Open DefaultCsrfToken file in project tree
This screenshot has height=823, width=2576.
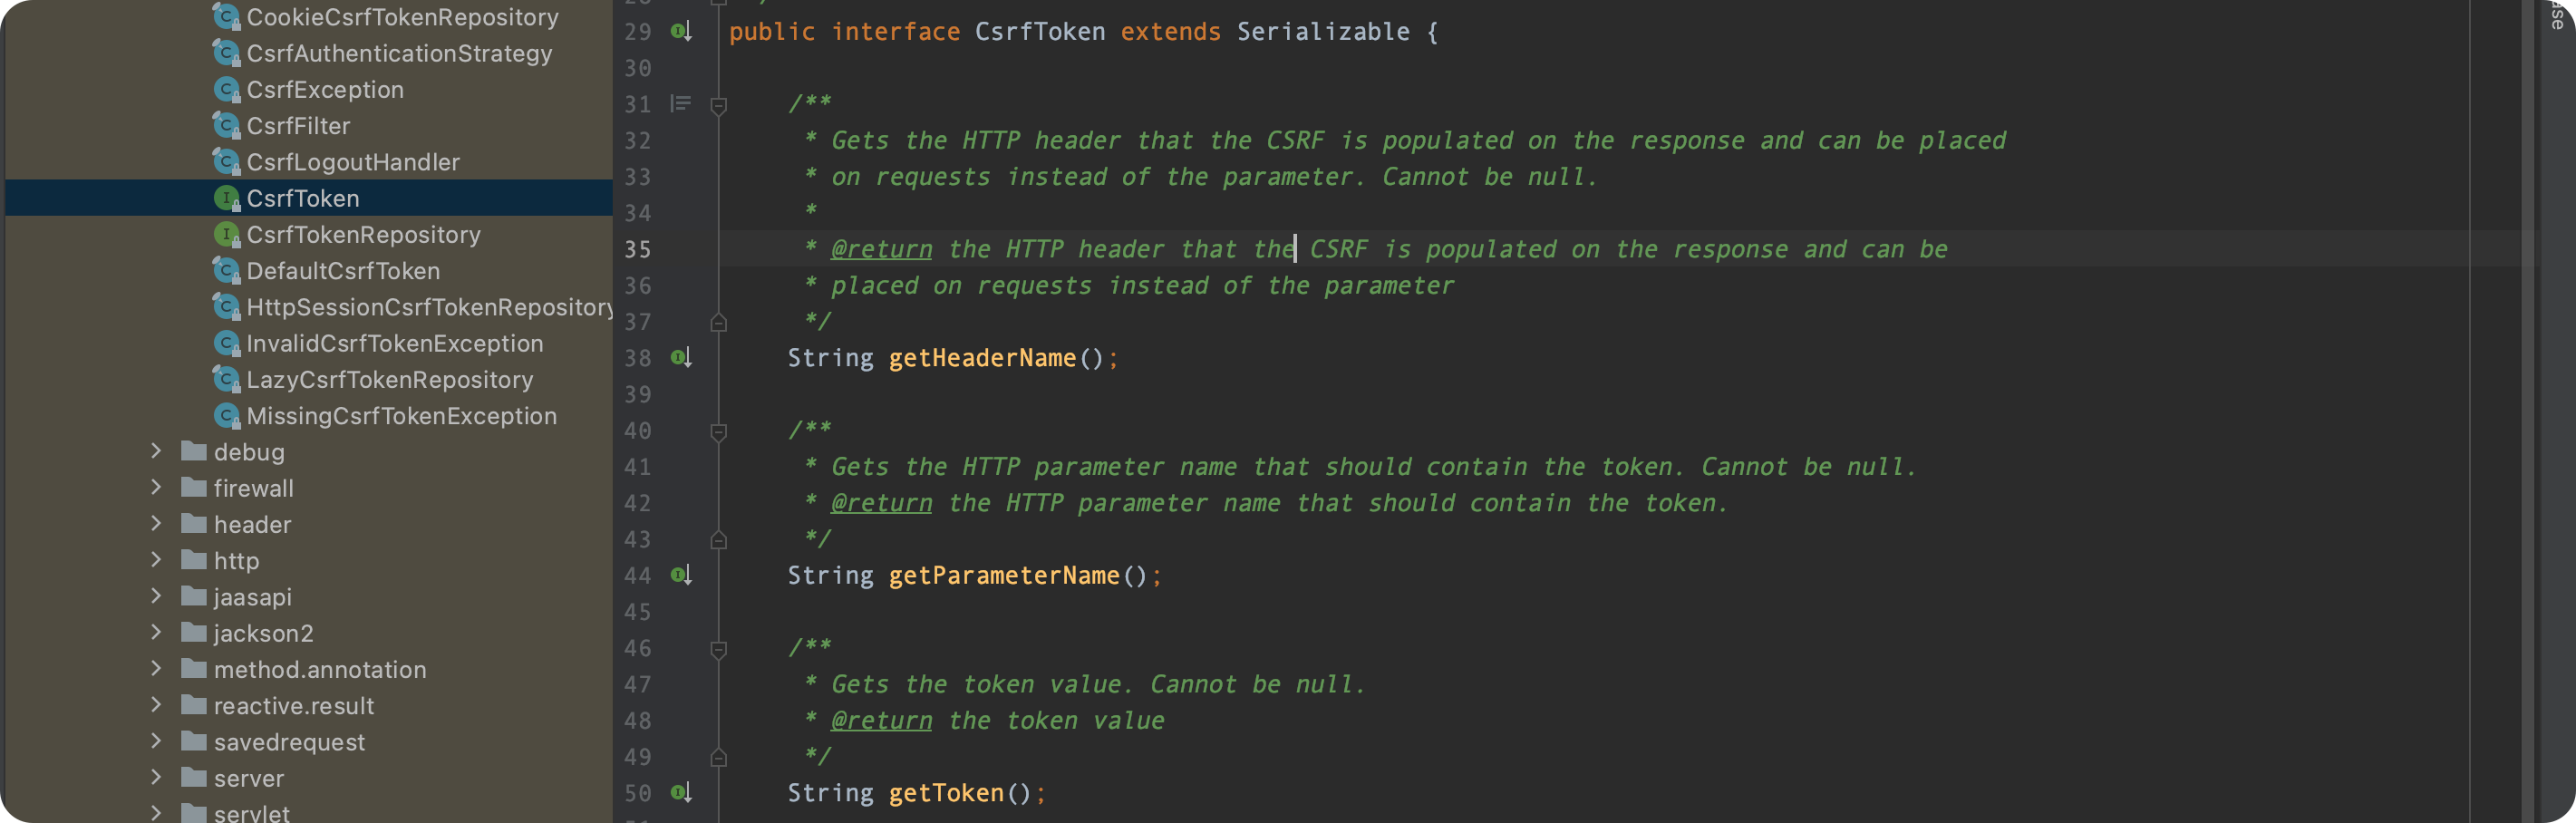click(343, 271)
